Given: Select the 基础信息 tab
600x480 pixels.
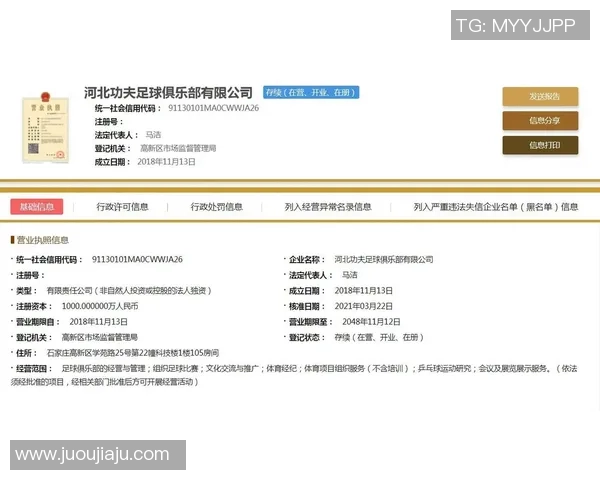Looking at the screenshot, I should click(37, 207).
